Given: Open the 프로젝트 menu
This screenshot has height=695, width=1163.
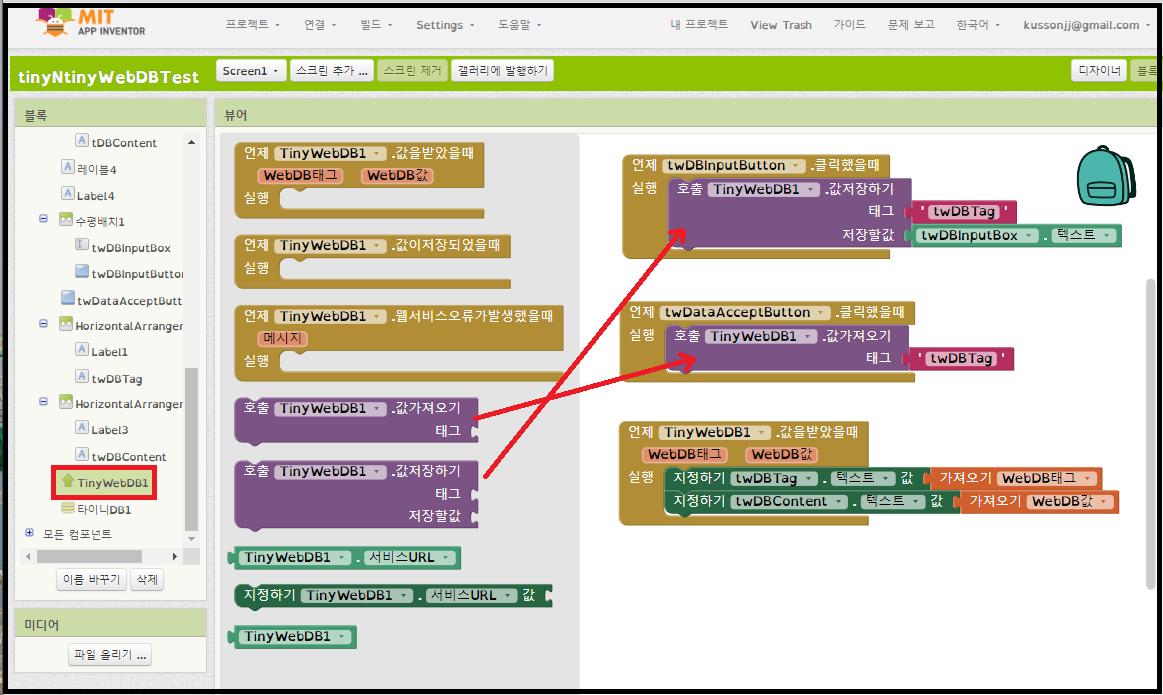Looking at the screenshot, I should [x=252, y=24].
